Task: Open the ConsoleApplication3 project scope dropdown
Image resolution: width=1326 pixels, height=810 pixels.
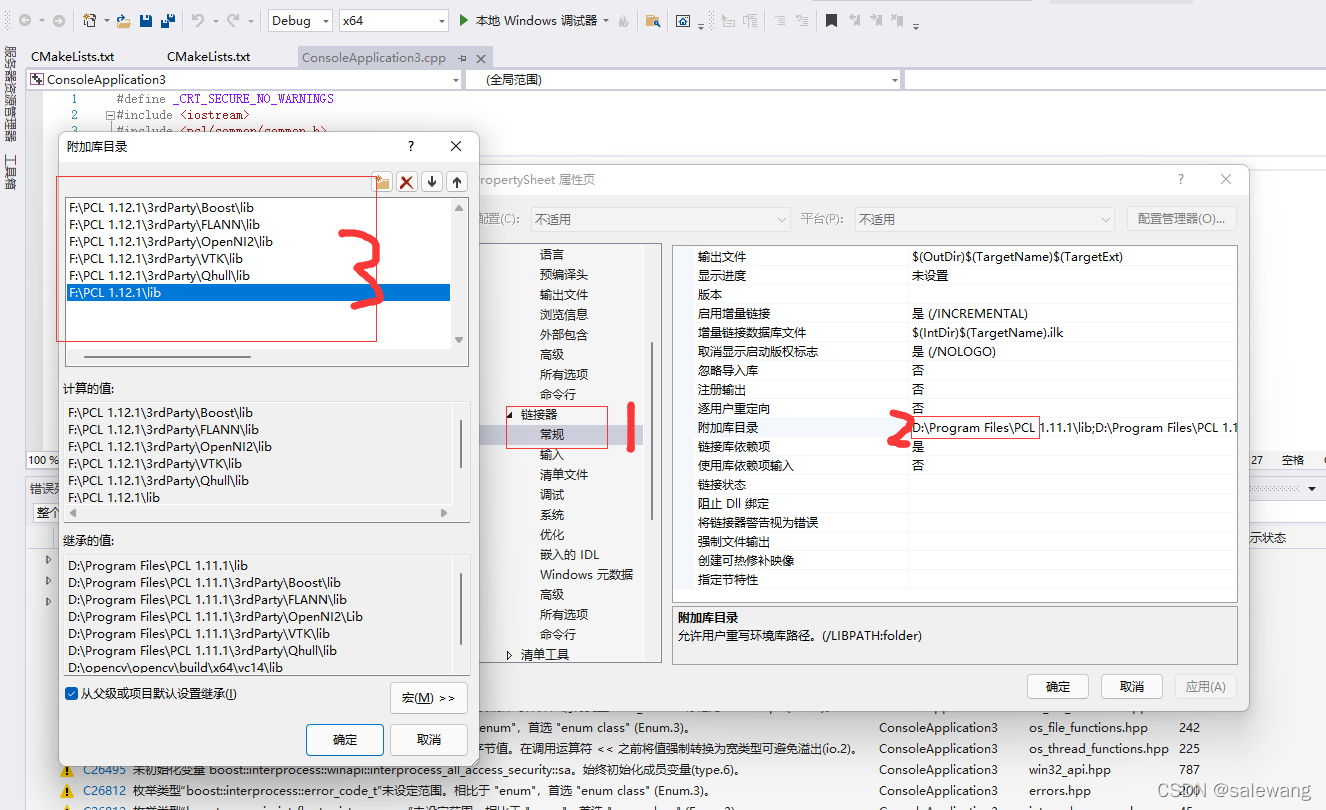Action: point(245,79)
